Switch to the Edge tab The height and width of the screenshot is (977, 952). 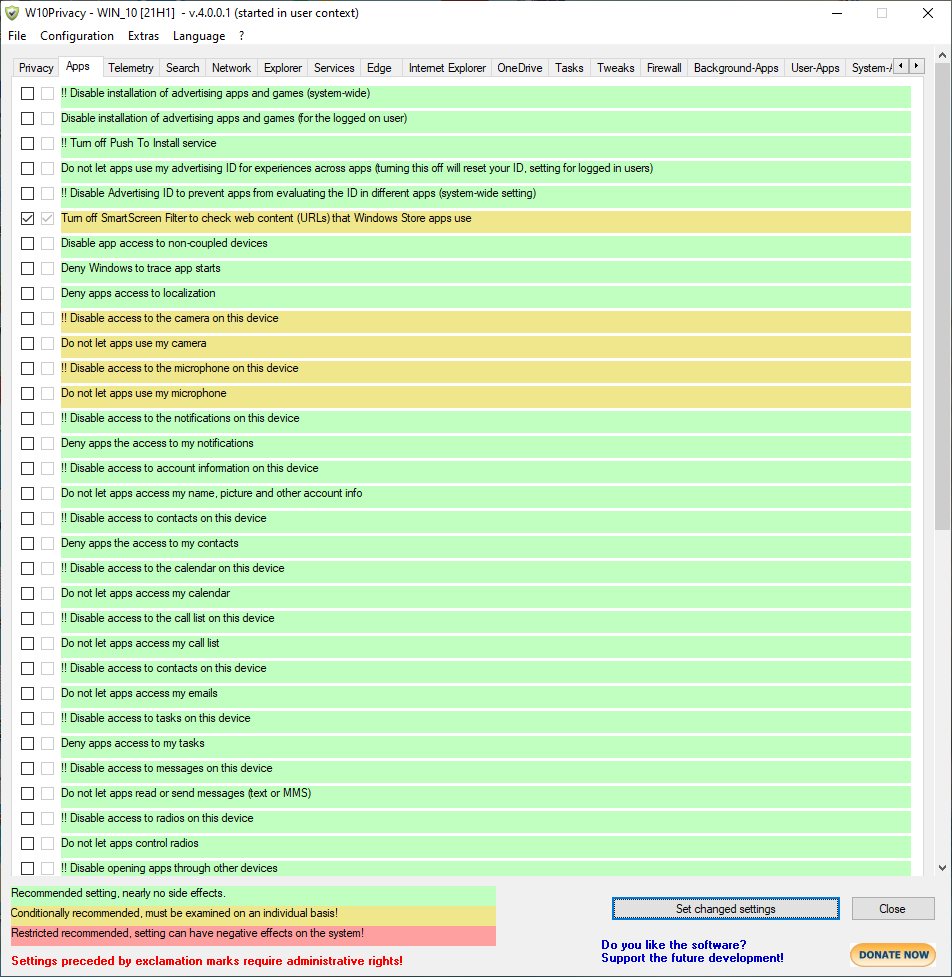click(379, 68)
